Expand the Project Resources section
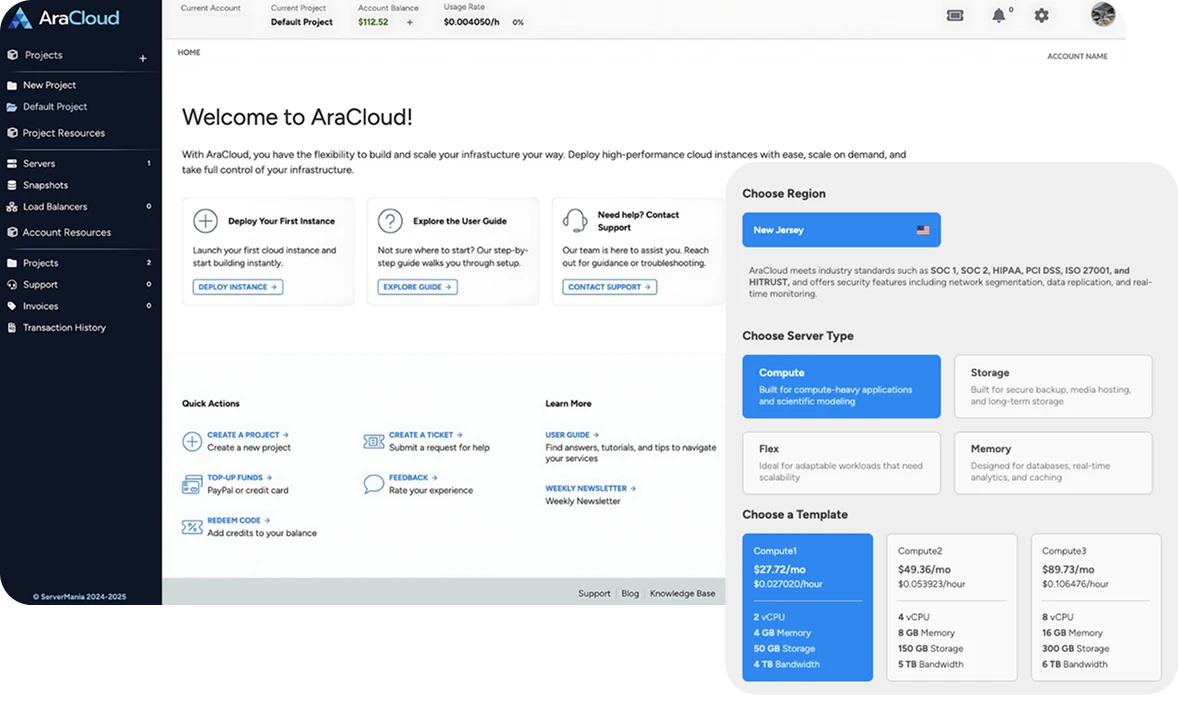This screenshot has width=1178, height=708. pos(63,133)
